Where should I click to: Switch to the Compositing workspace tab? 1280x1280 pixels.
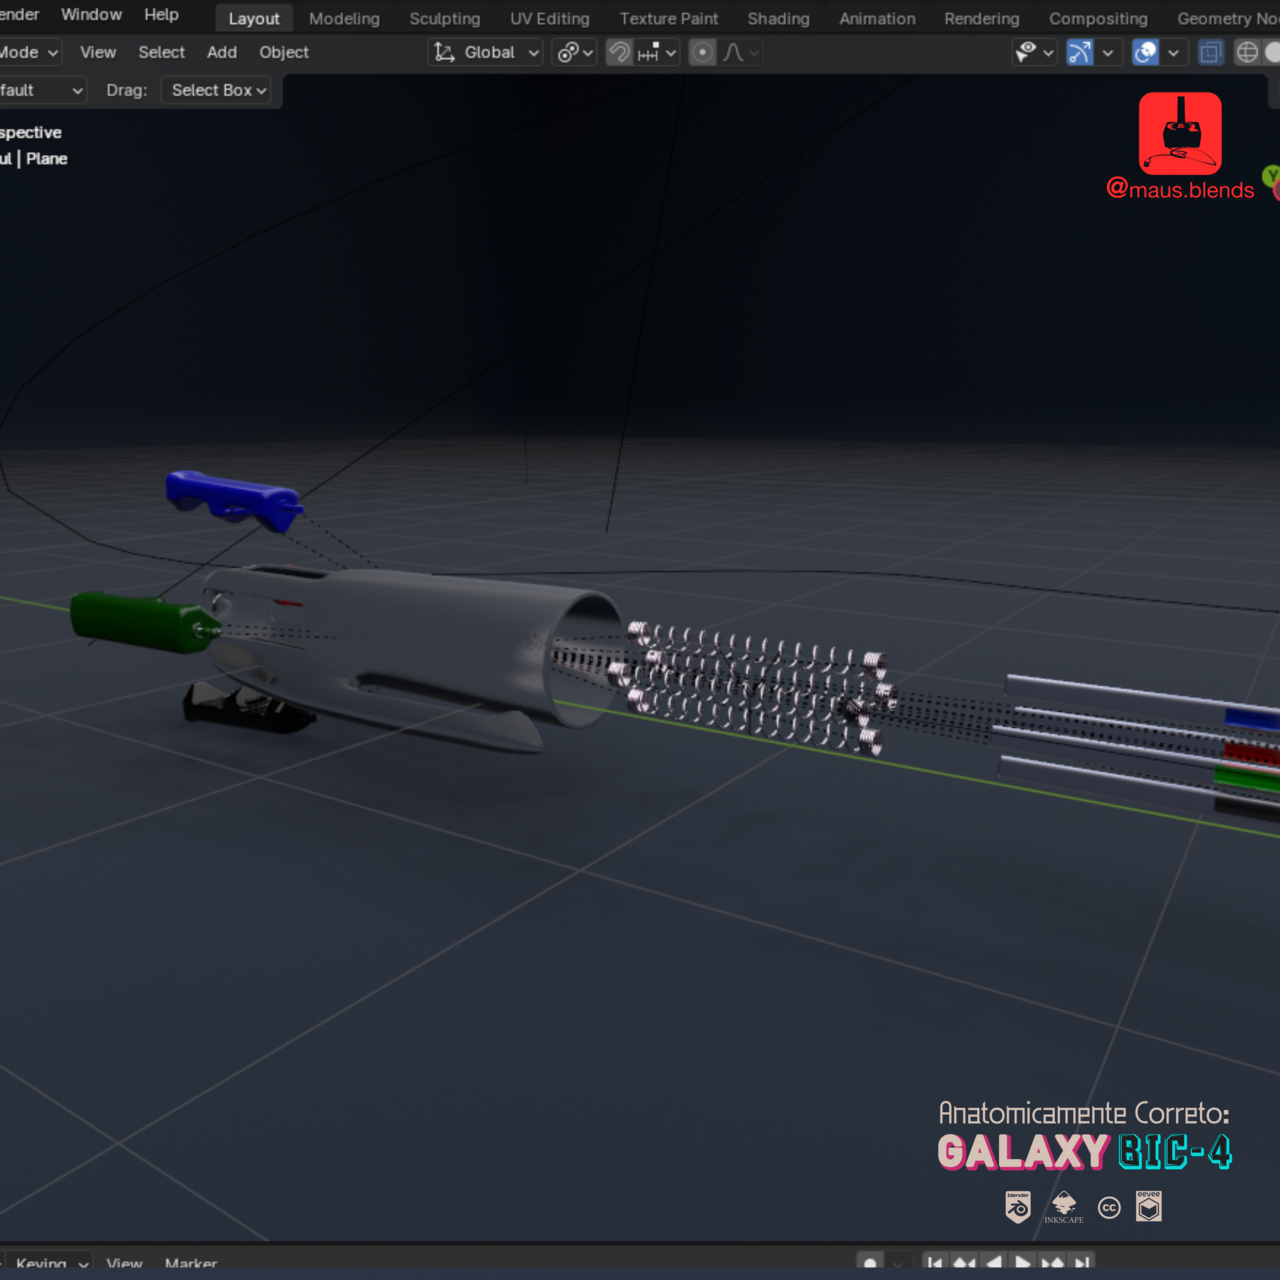[1098, 18]
